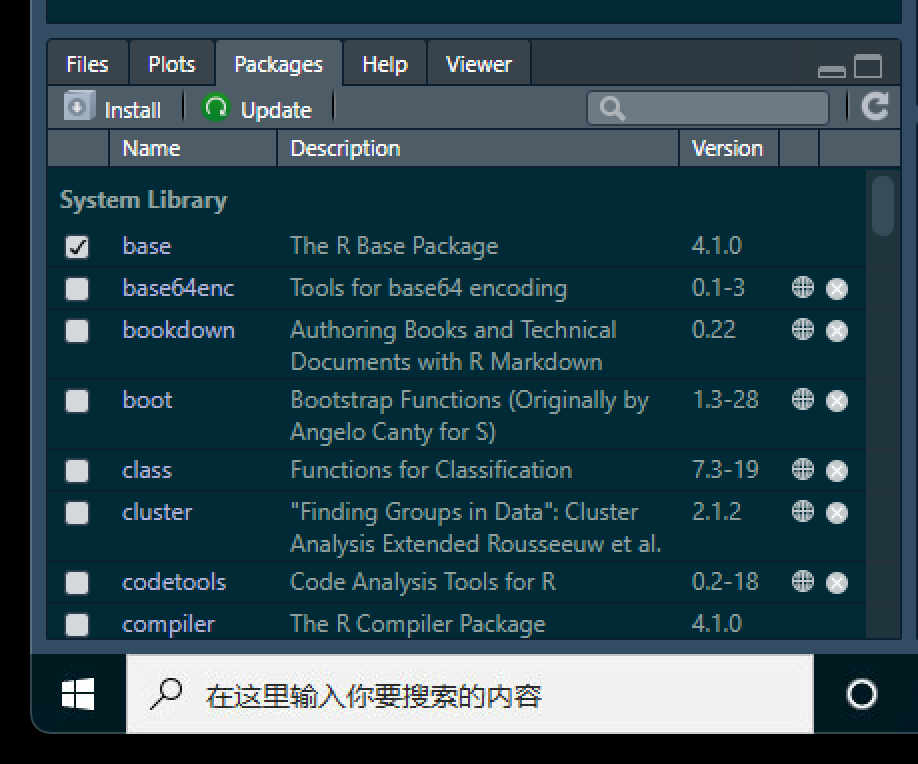Open web documentation for base64enc
The image size is (918, 764).
pos(803,287)
